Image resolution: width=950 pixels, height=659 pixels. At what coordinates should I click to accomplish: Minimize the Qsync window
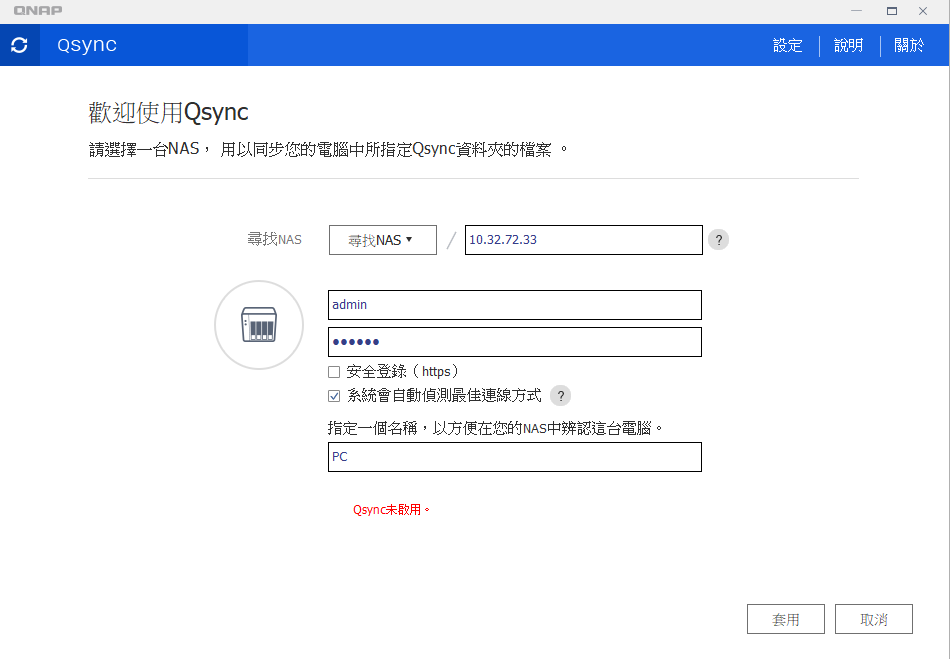858,10
